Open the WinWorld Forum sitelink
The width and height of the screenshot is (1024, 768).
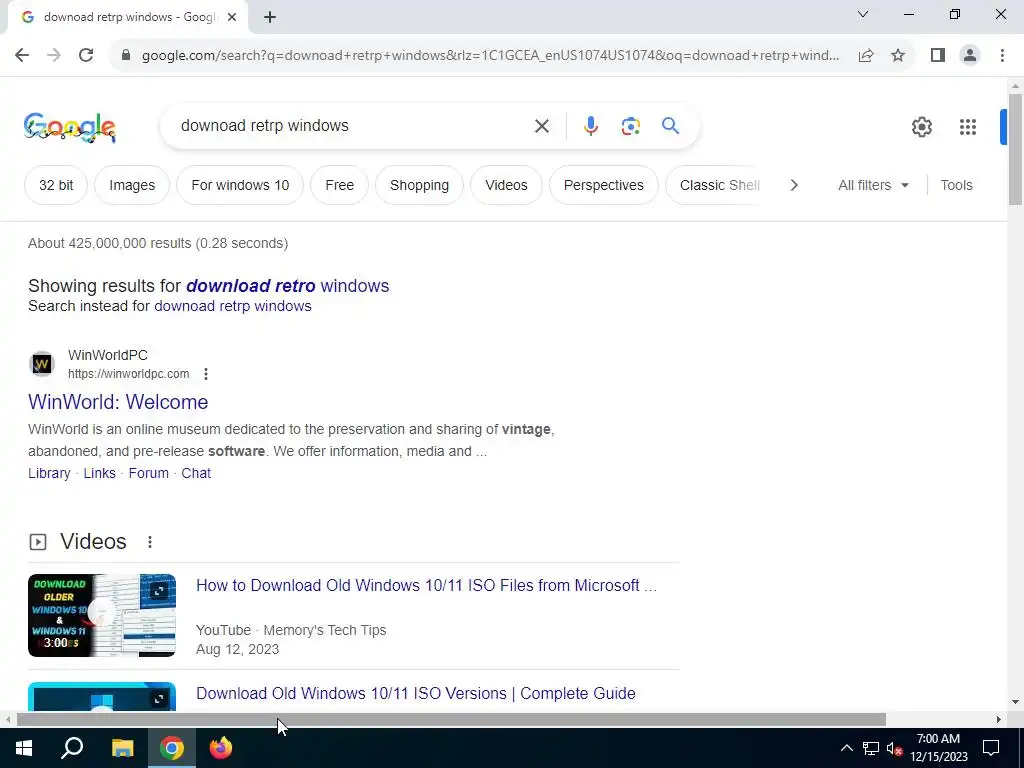[148, 473]
